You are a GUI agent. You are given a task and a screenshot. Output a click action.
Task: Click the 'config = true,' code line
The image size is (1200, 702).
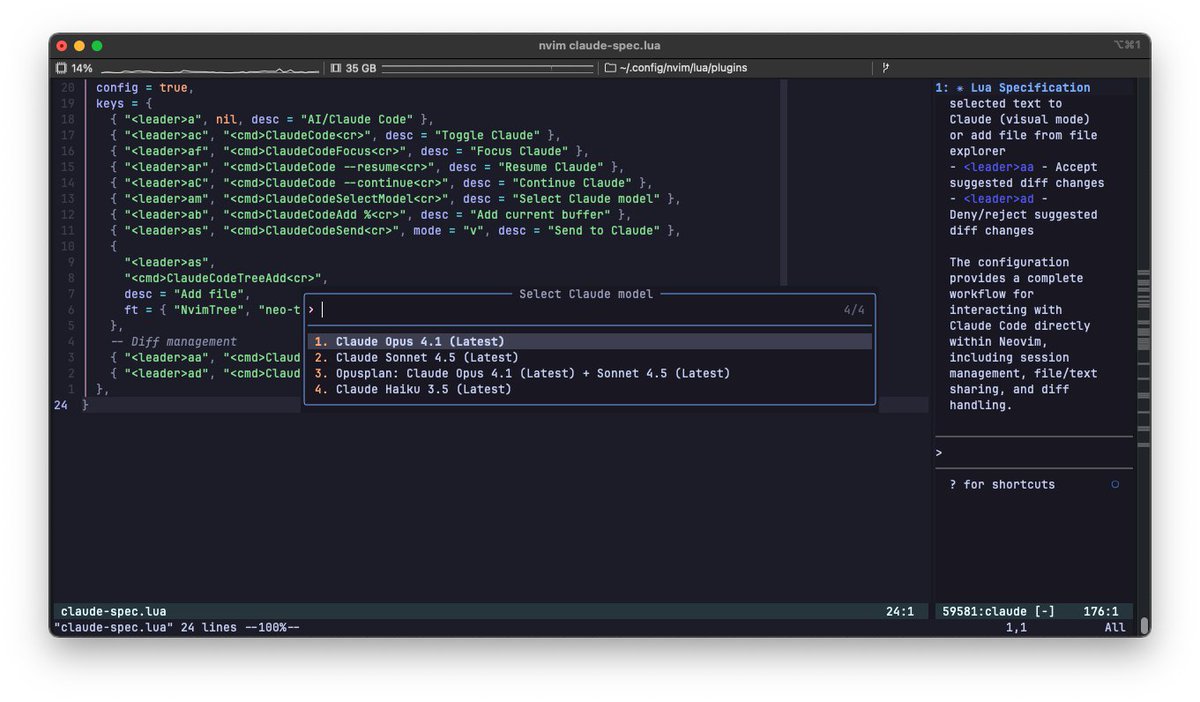coord(144,87)
